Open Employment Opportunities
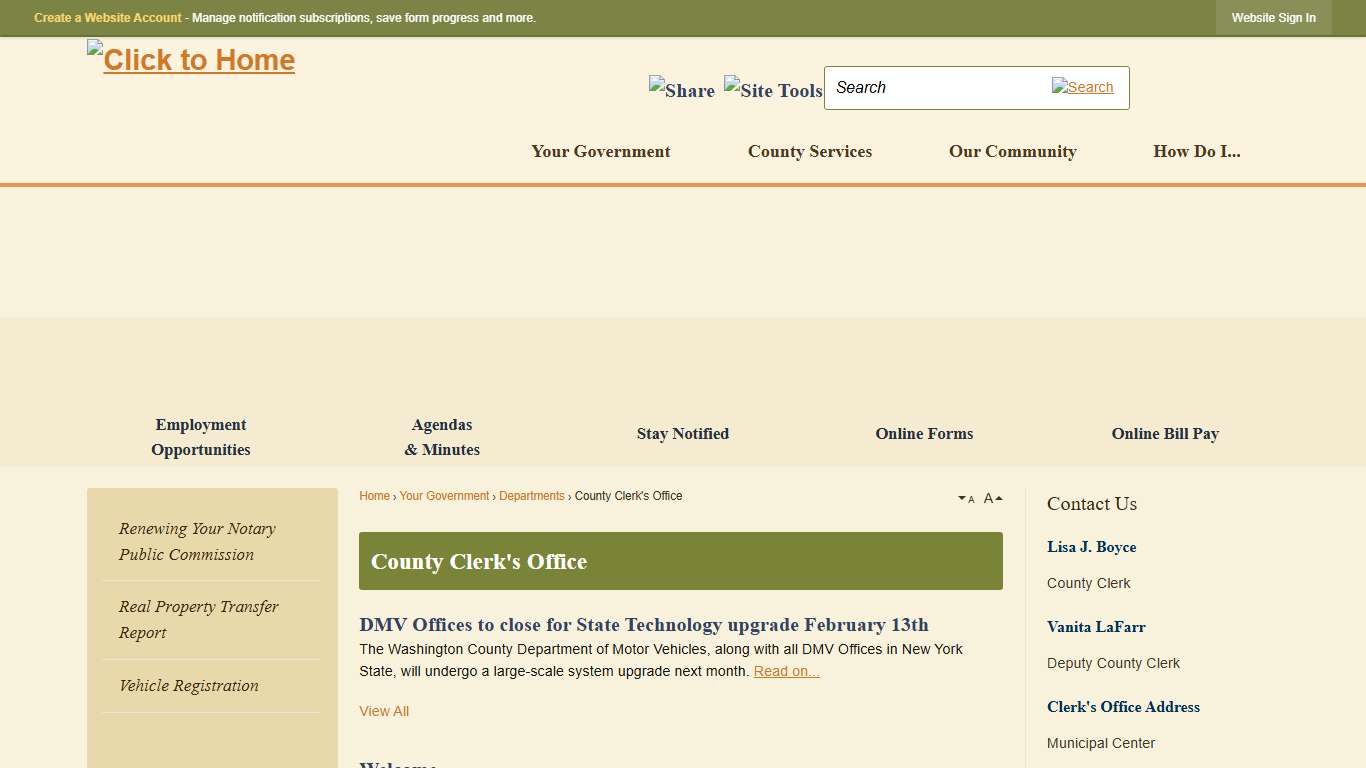1366x768 pixels. [x=200, y=437]
